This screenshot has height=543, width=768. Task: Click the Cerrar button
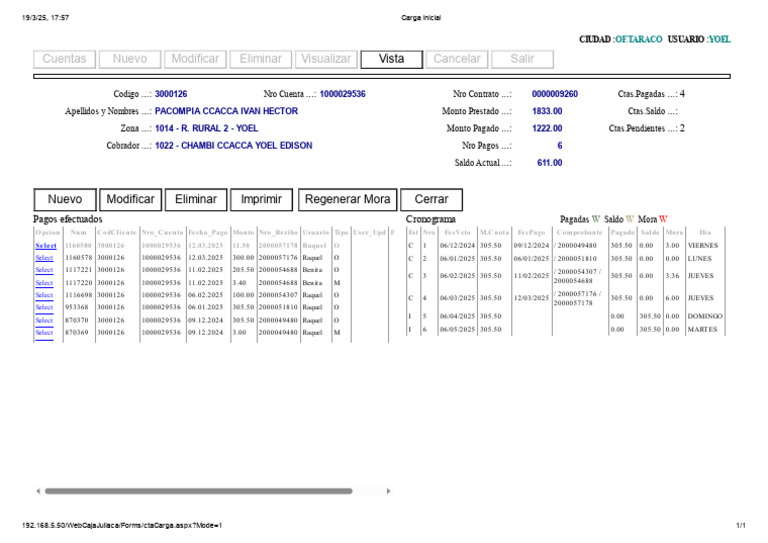(431, 199)
